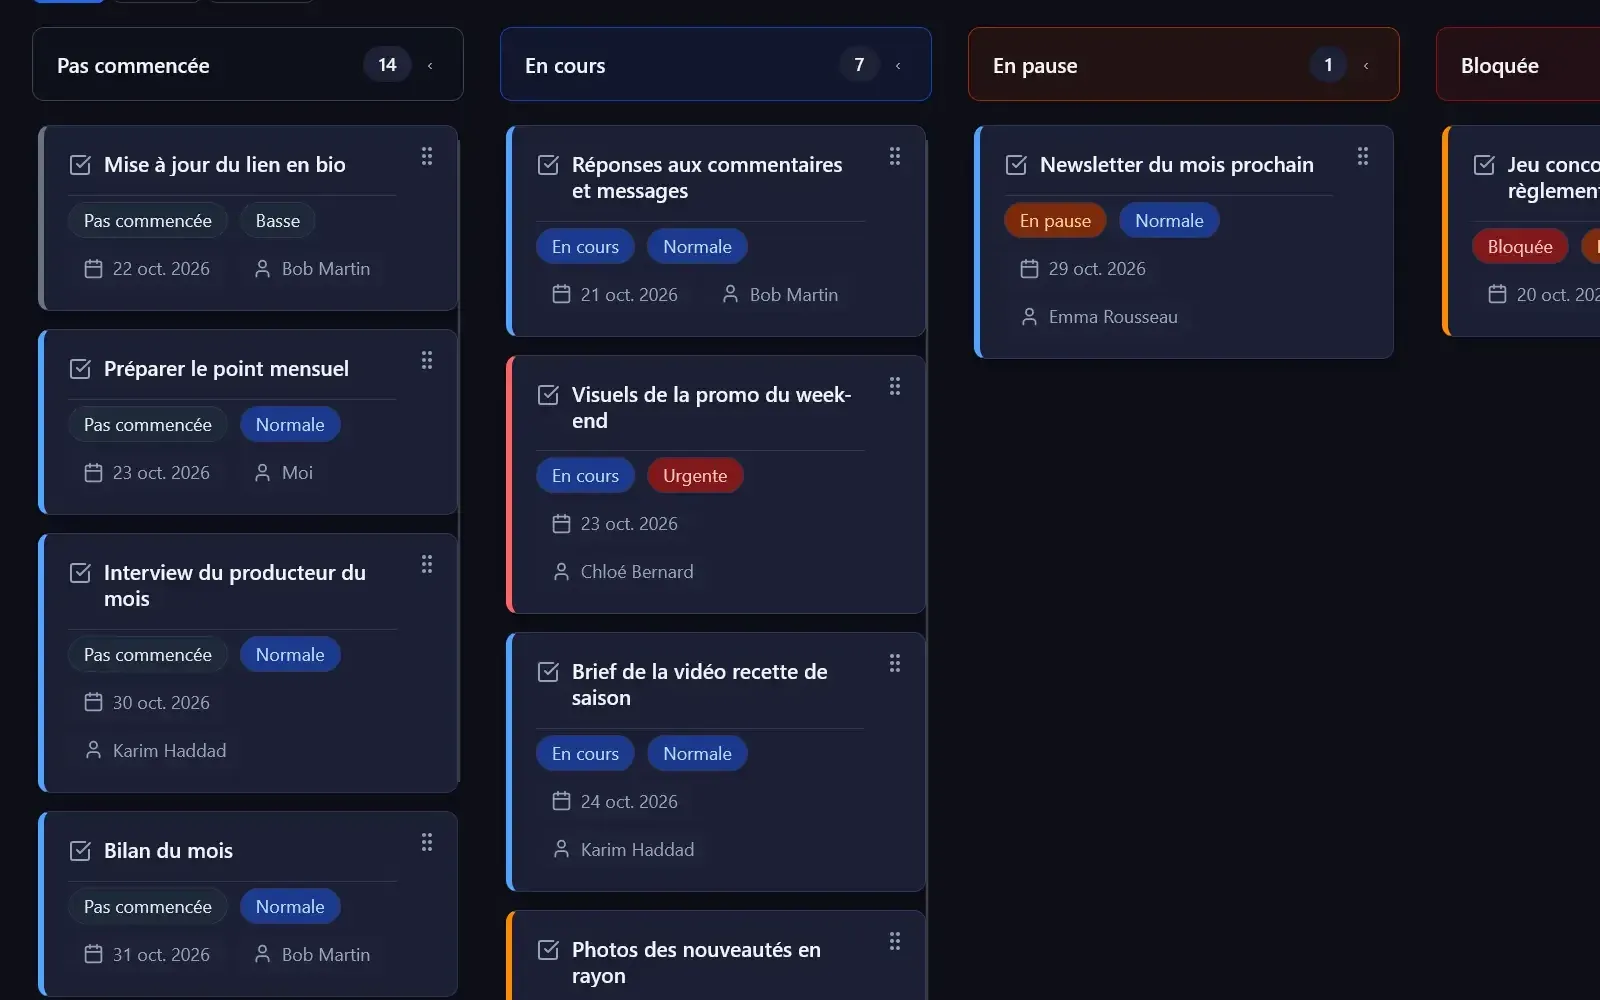This screenshot has width=1600, height=1000.
Task: Click calendar icon next to 22 oct. 2026
Action: [93, 269]
